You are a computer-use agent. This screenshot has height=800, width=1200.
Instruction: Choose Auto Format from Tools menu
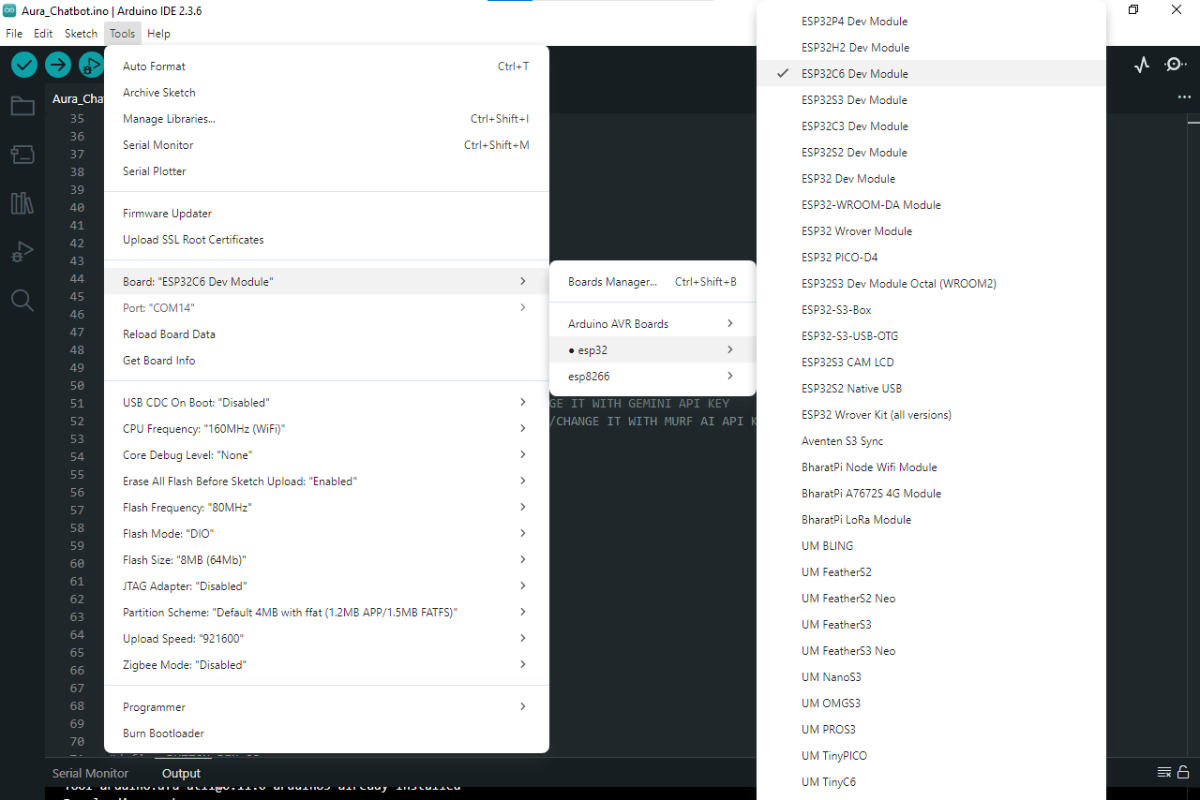point(154,67)
